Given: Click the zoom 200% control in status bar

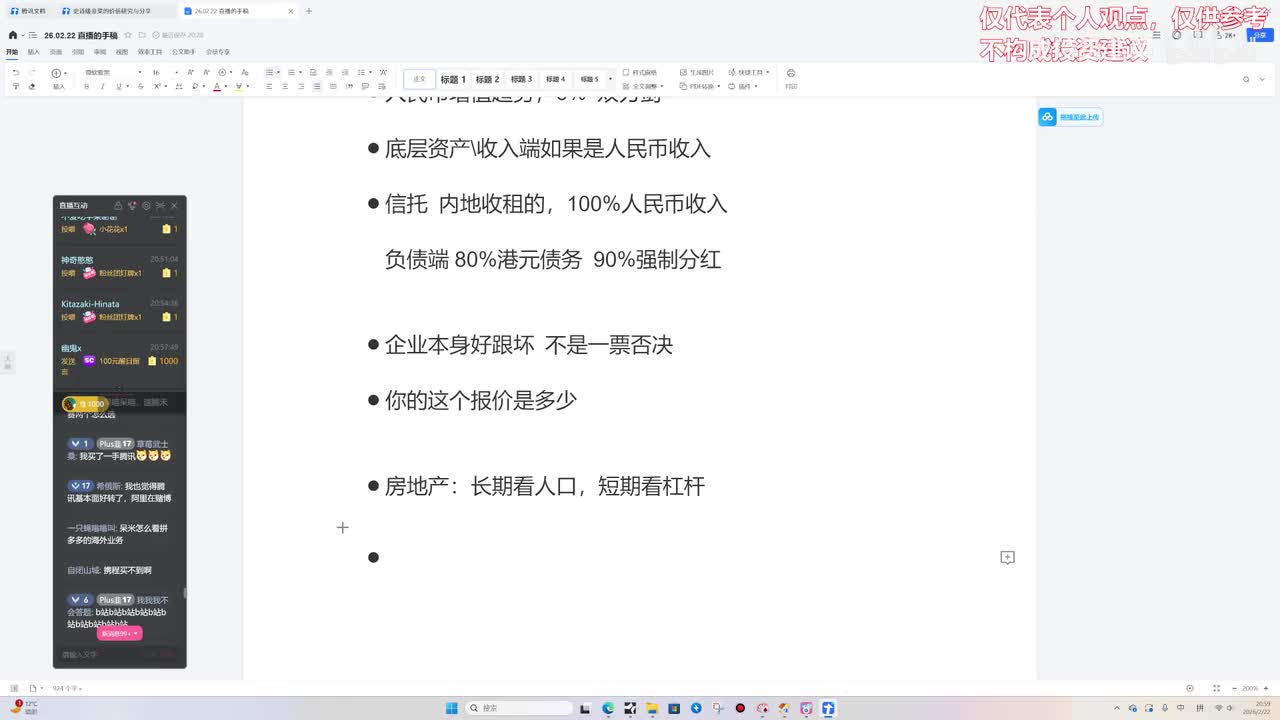Looking at the screenshot, I should [x=1251, y=688].
